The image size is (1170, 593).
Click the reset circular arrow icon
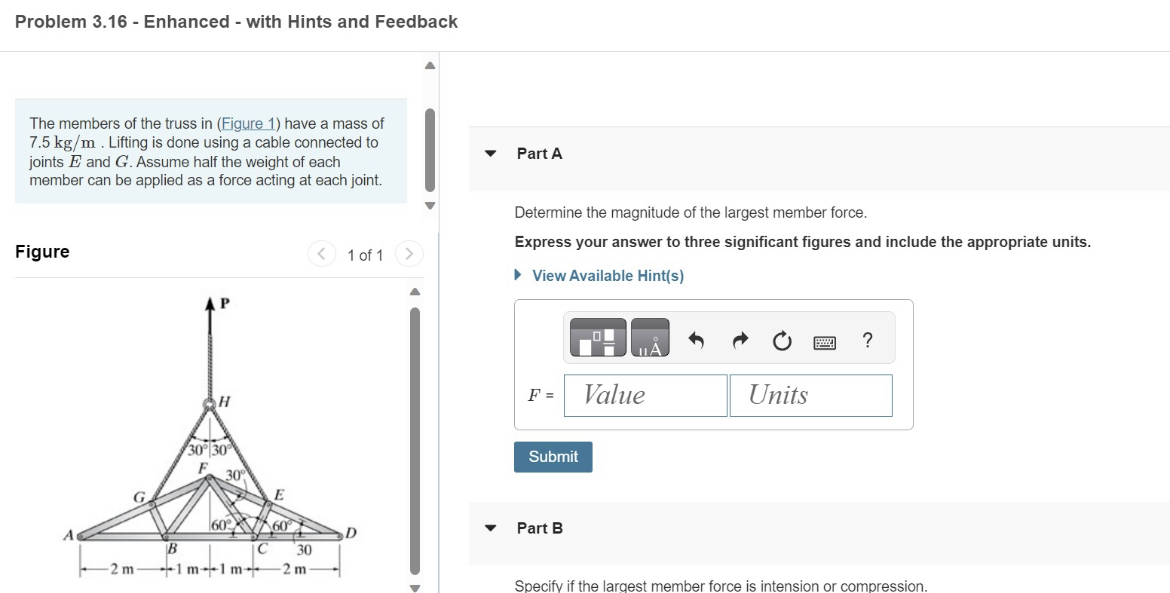click(x=781, y=342)
